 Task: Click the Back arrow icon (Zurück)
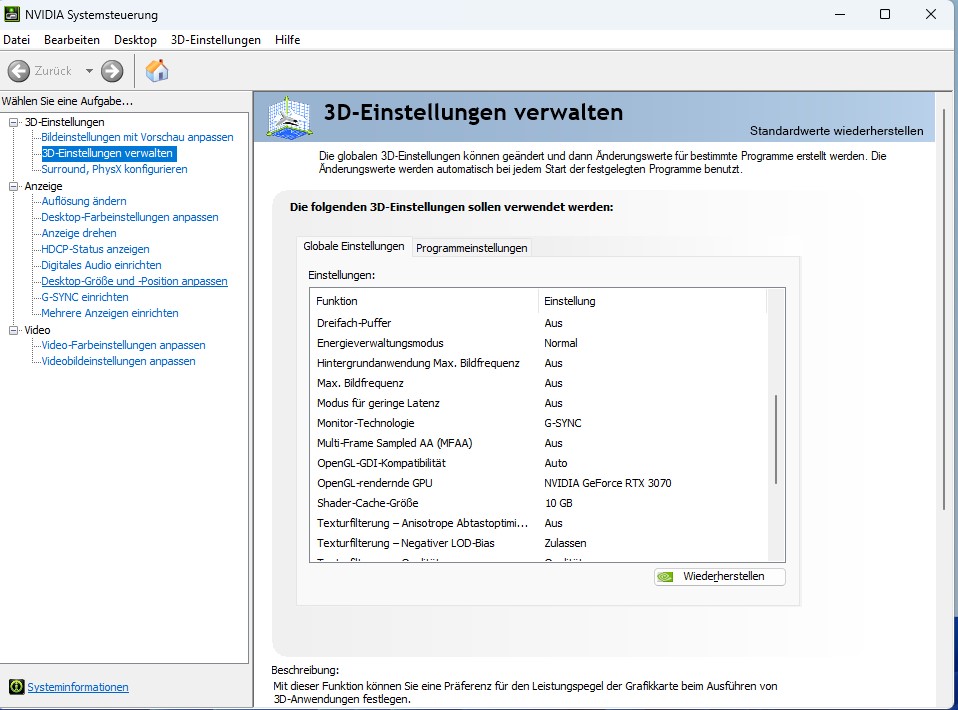click(x=18, y=71)
